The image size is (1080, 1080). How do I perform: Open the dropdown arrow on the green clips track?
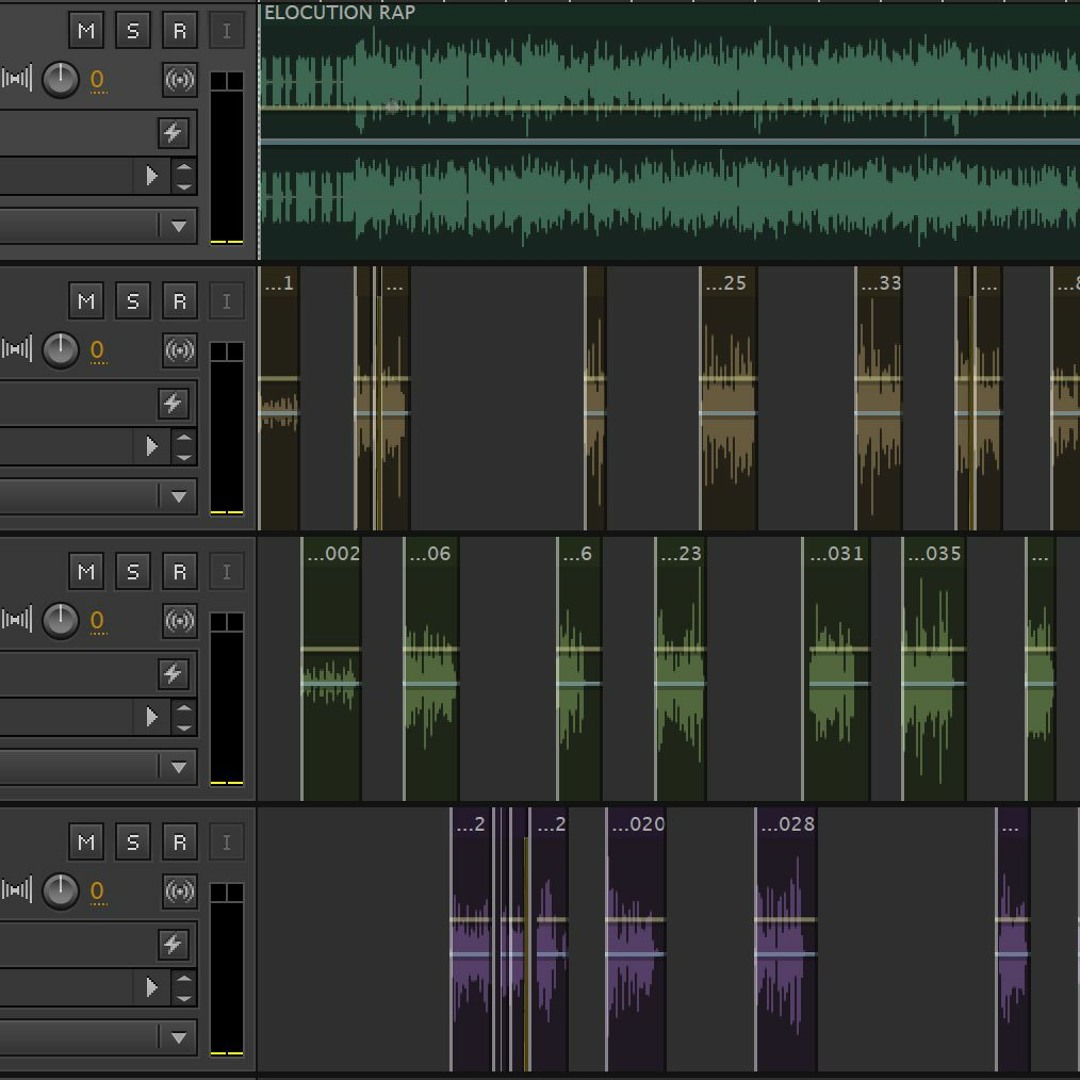coord(178,767)
